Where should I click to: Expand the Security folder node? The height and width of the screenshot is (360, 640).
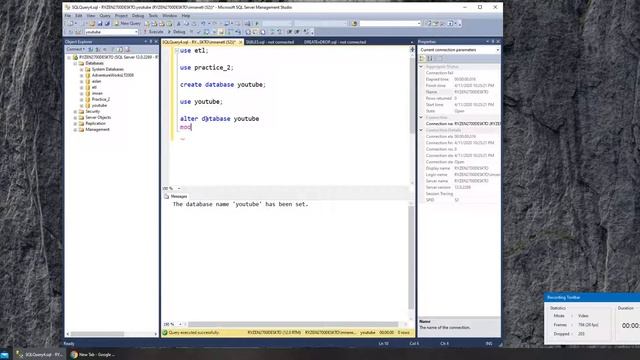[75, 111]
